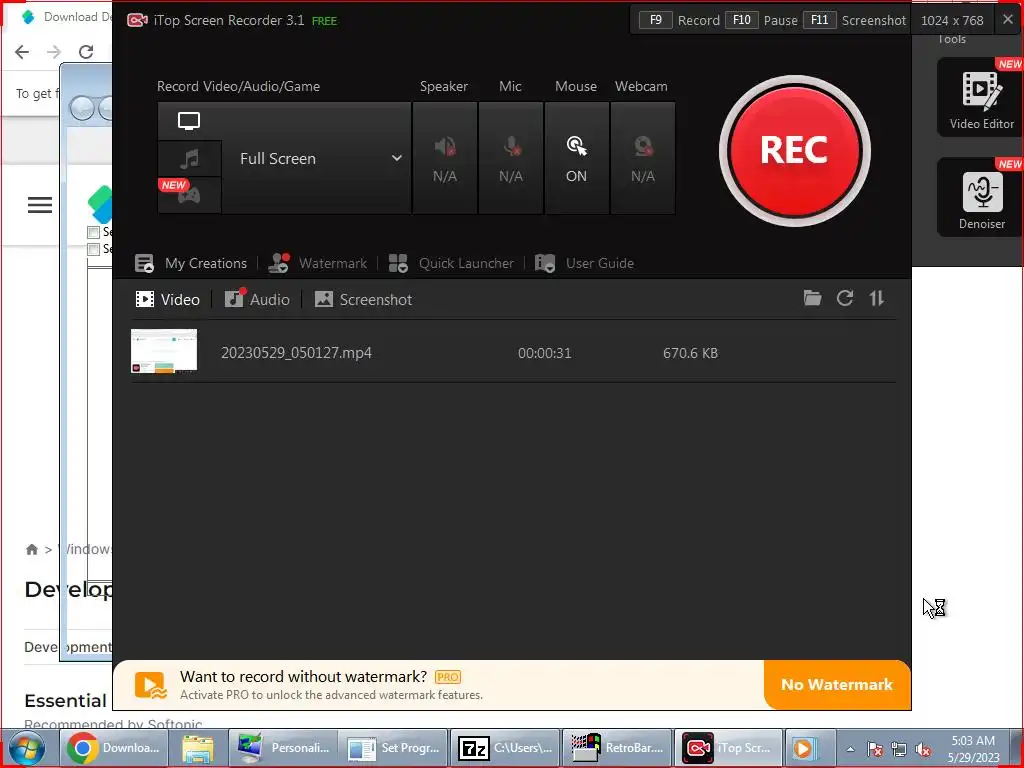1024x768 pixels.
Task: Open the muted volume tray icon
Action: [x=923, y=749]
